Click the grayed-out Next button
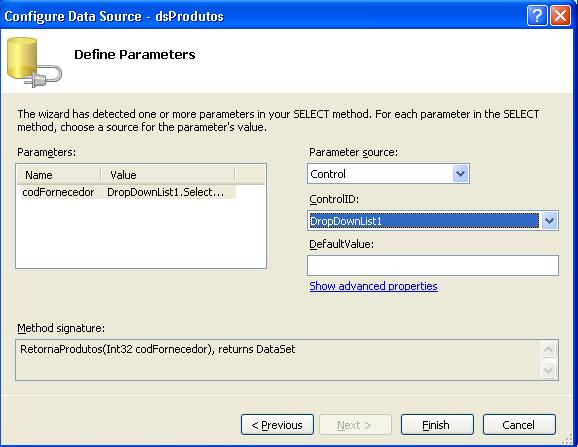 (355, 425)
